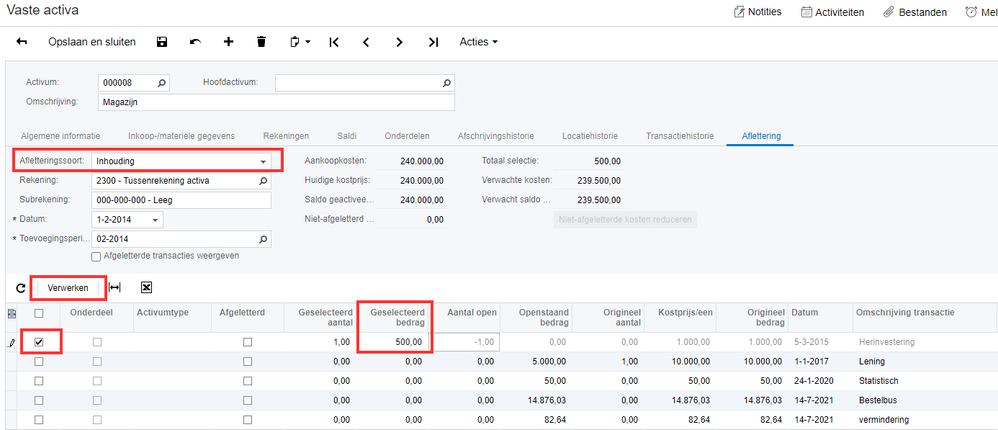Click Opslaan en sluiten button
The width and height of the screenshot is (998, 430).
tap(93, 42)
